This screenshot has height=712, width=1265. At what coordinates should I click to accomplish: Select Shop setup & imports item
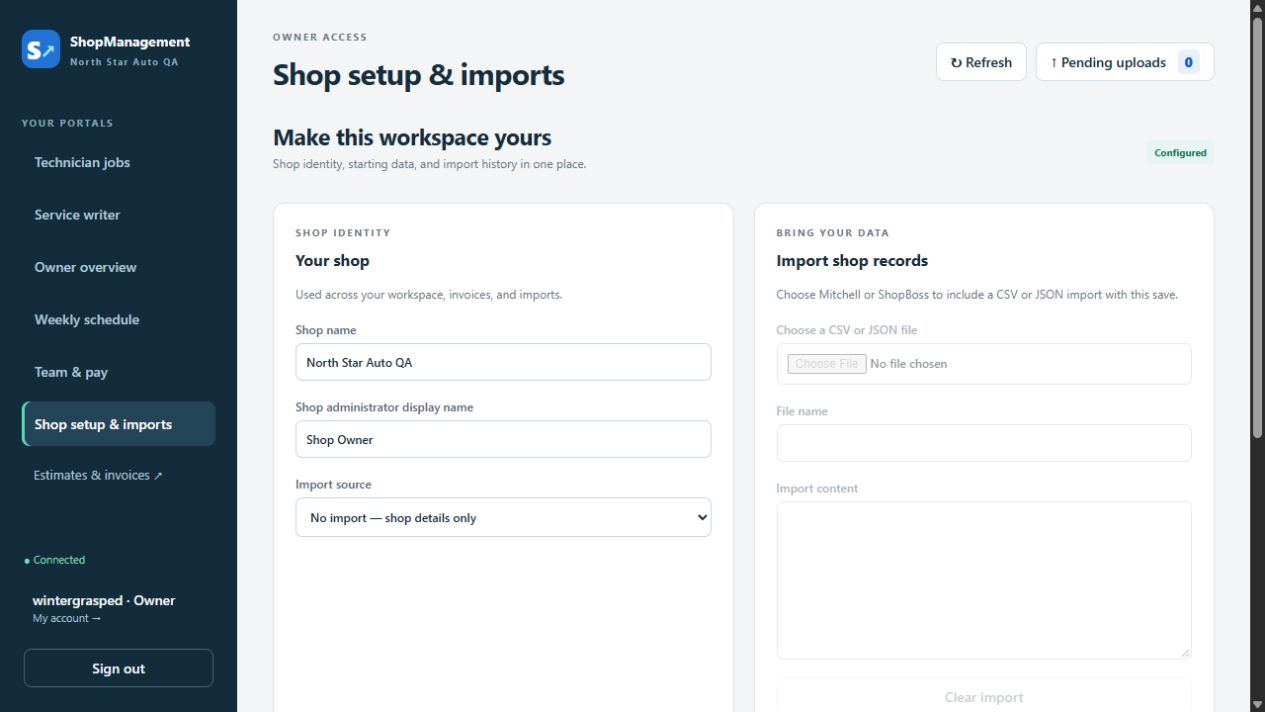118,424
